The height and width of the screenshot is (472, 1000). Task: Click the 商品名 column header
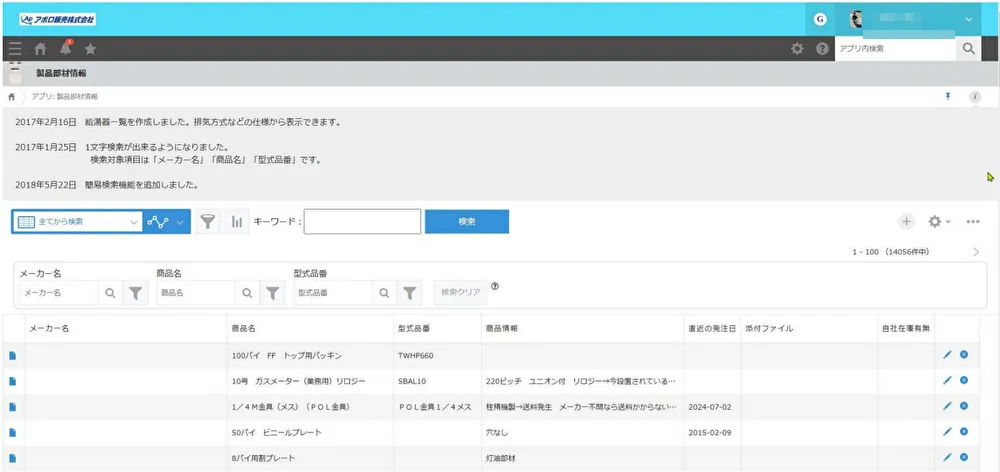tap(245, 328)
